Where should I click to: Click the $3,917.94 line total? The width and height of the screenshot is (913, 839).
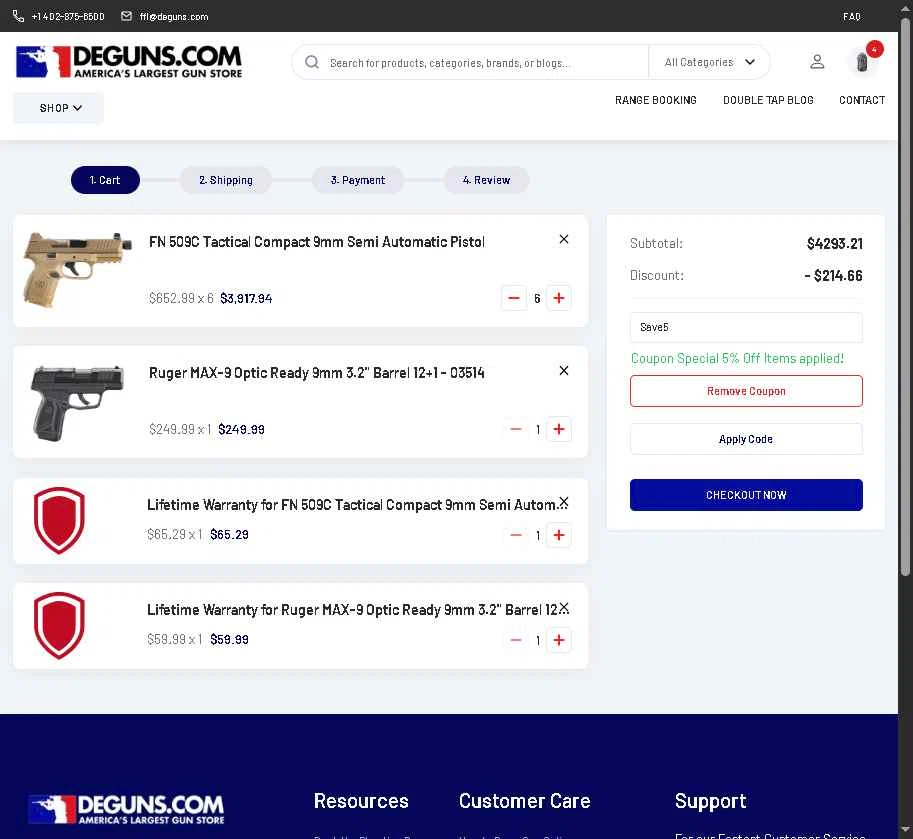(x=246, y=299)
